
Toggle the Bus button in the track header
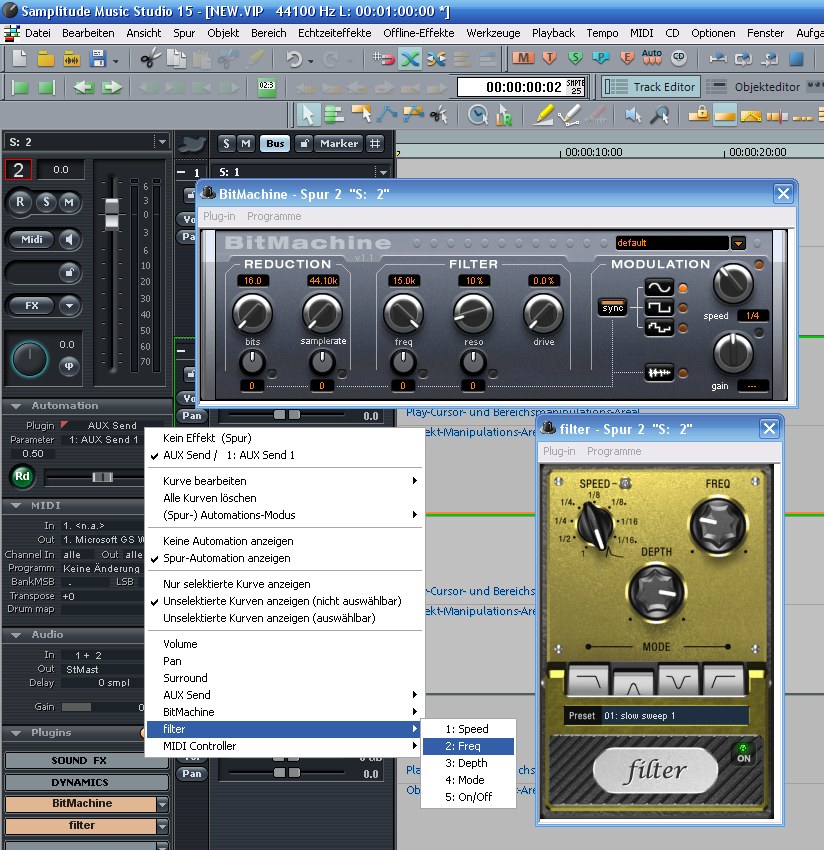[275, 144]
